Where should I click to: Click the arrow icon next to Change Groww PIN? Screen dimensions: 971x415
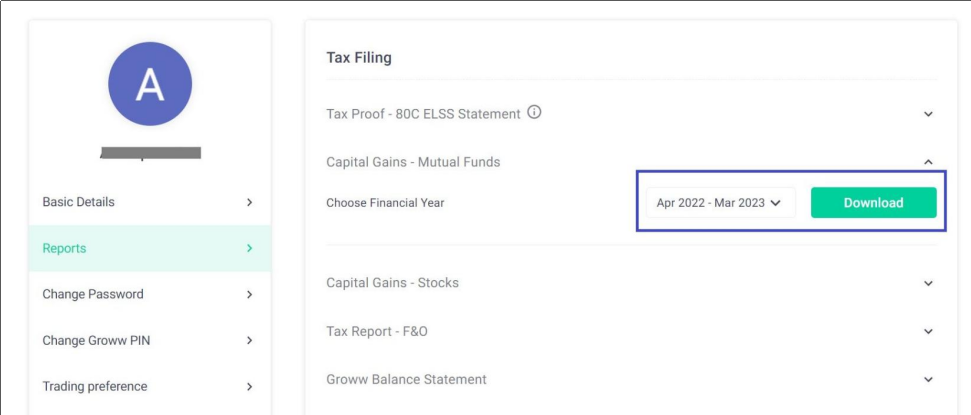pyautogui.click(x=250, y=341)
